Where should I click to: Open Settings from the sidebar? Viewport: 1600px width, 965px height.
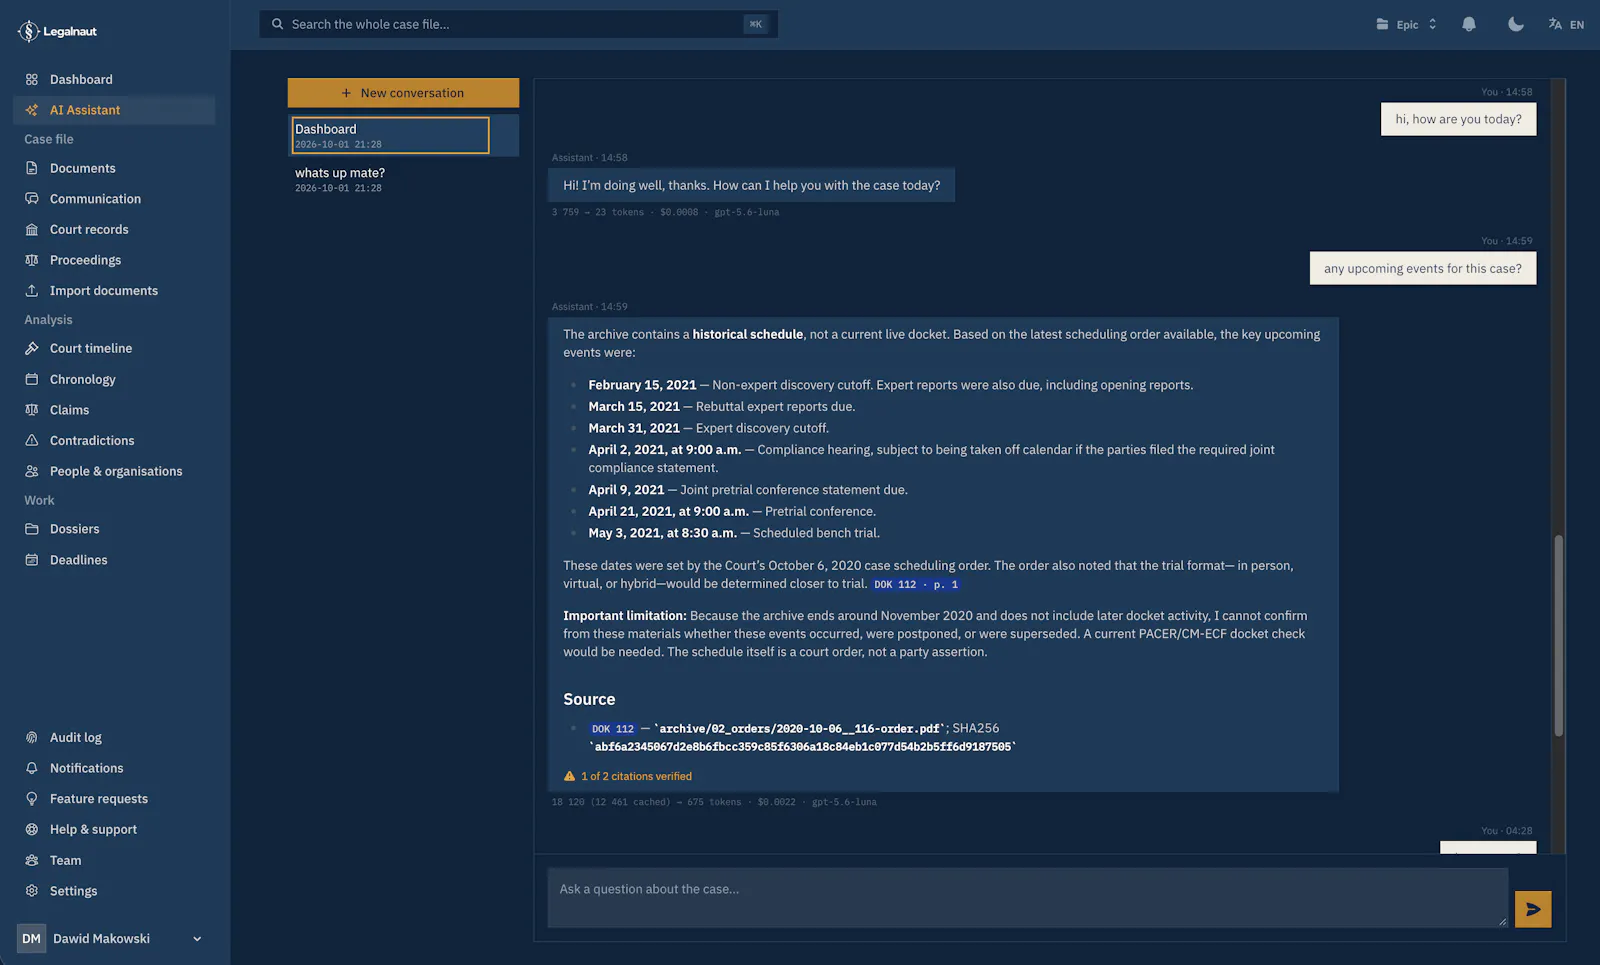click(x=114, y=891)
